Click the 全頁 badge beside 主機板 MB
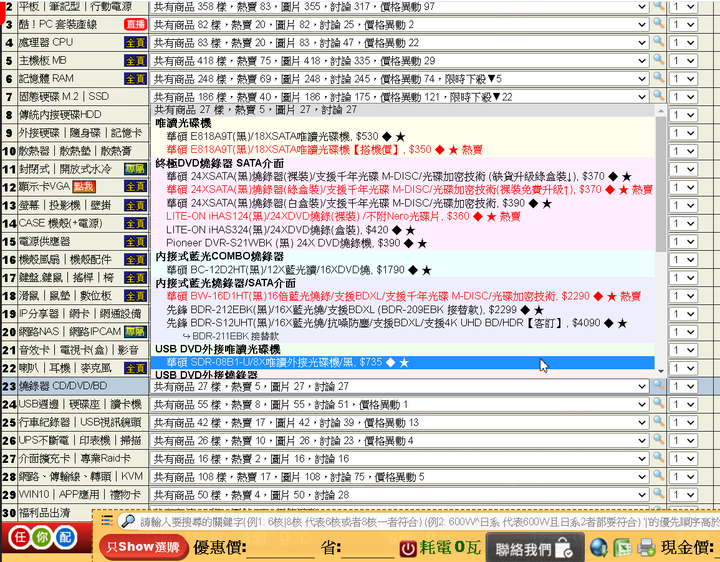Viewport: 720px width, 562px height. point(135,61)
